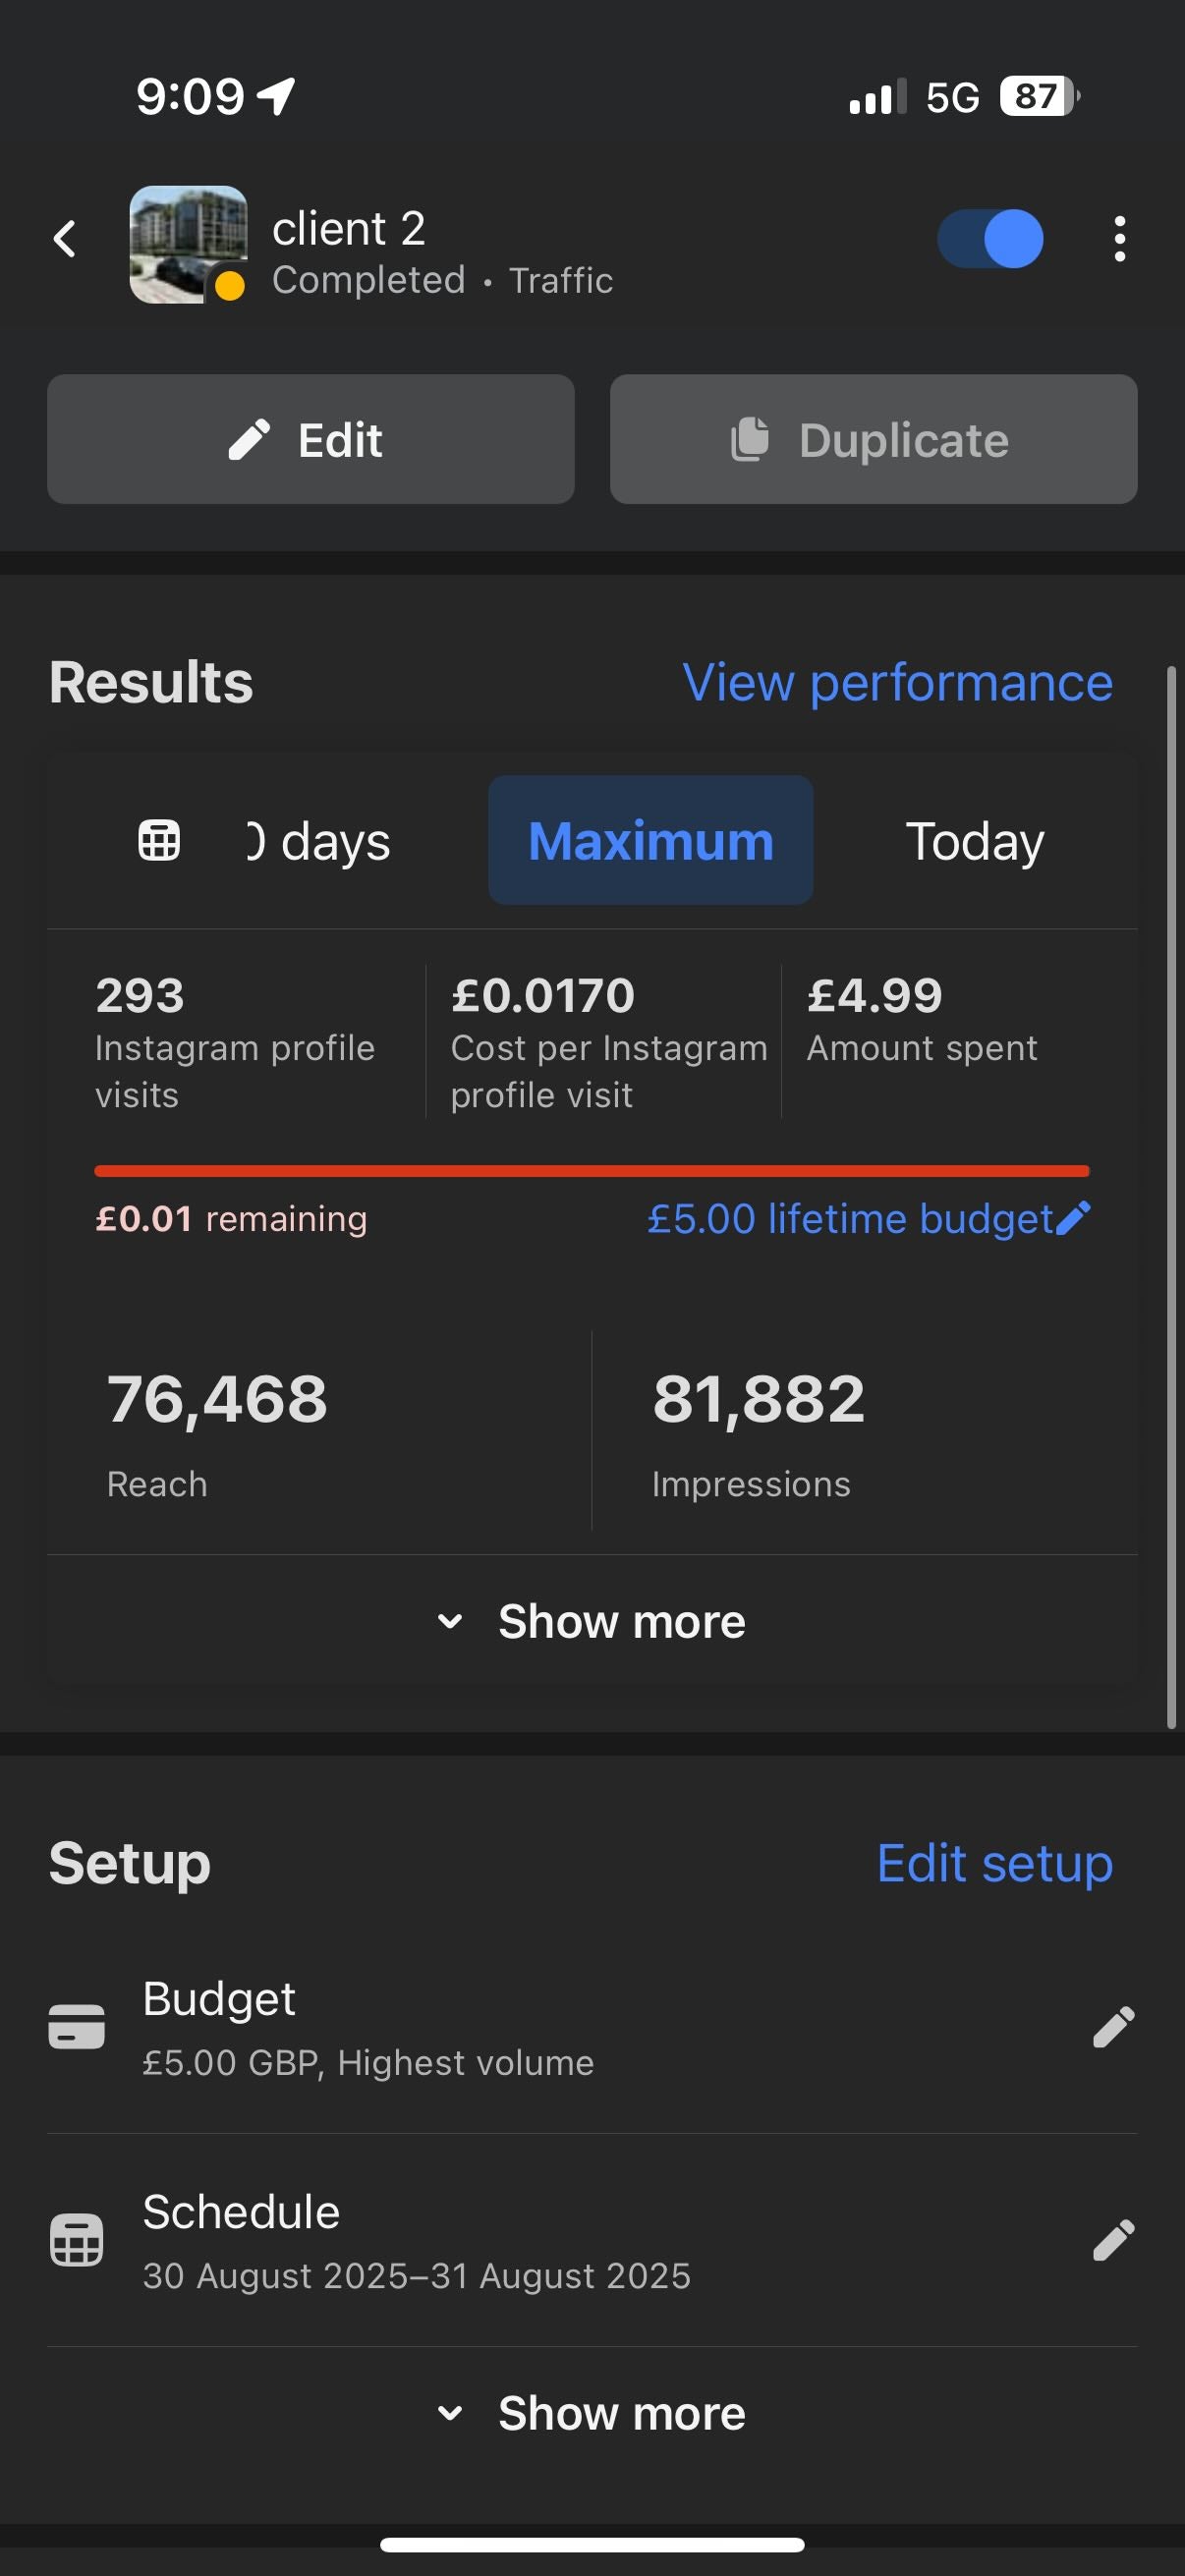Open the Edit setup link
1185x2576 pixels.
click(x=994, y=1863)
